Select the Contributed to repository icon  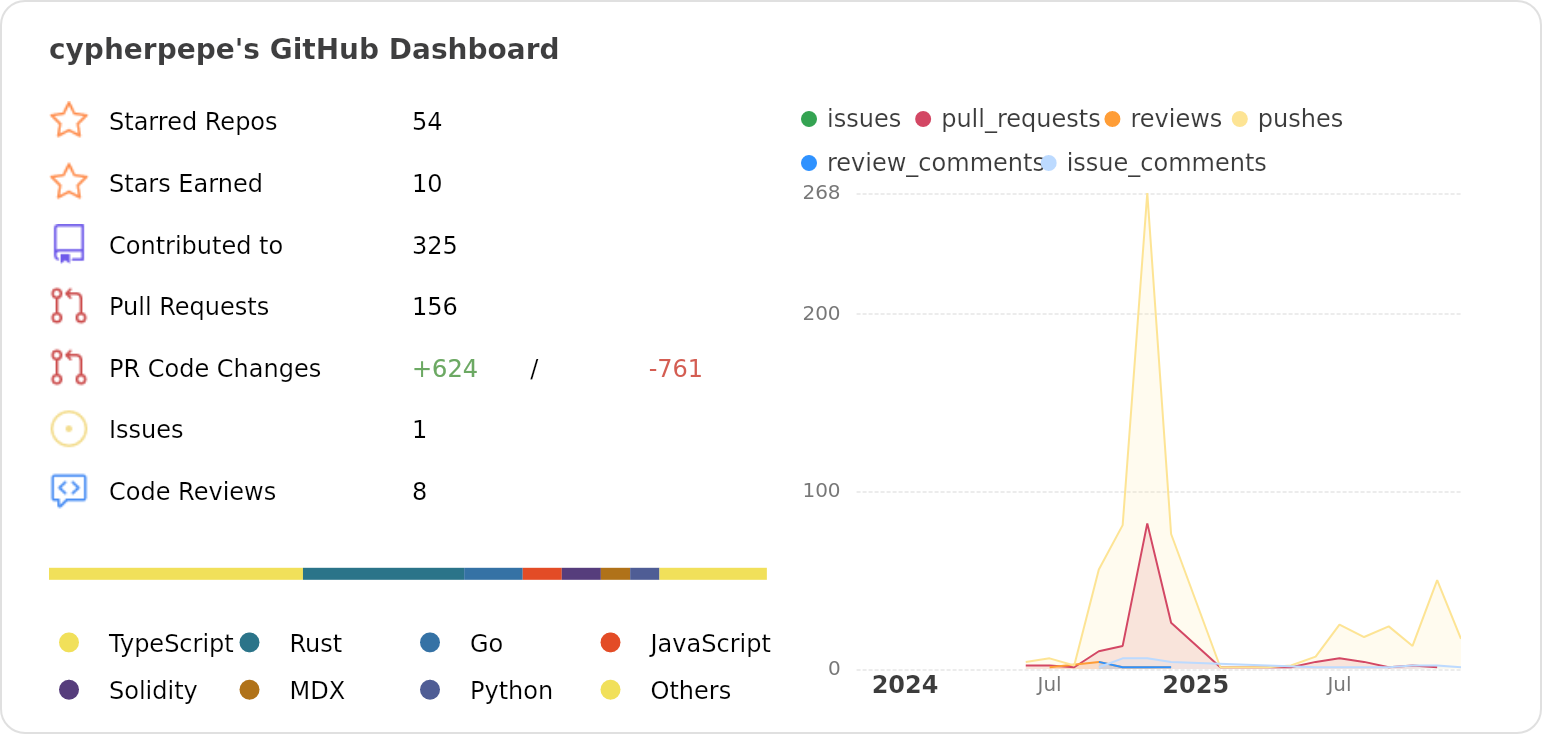coord(68,244)
